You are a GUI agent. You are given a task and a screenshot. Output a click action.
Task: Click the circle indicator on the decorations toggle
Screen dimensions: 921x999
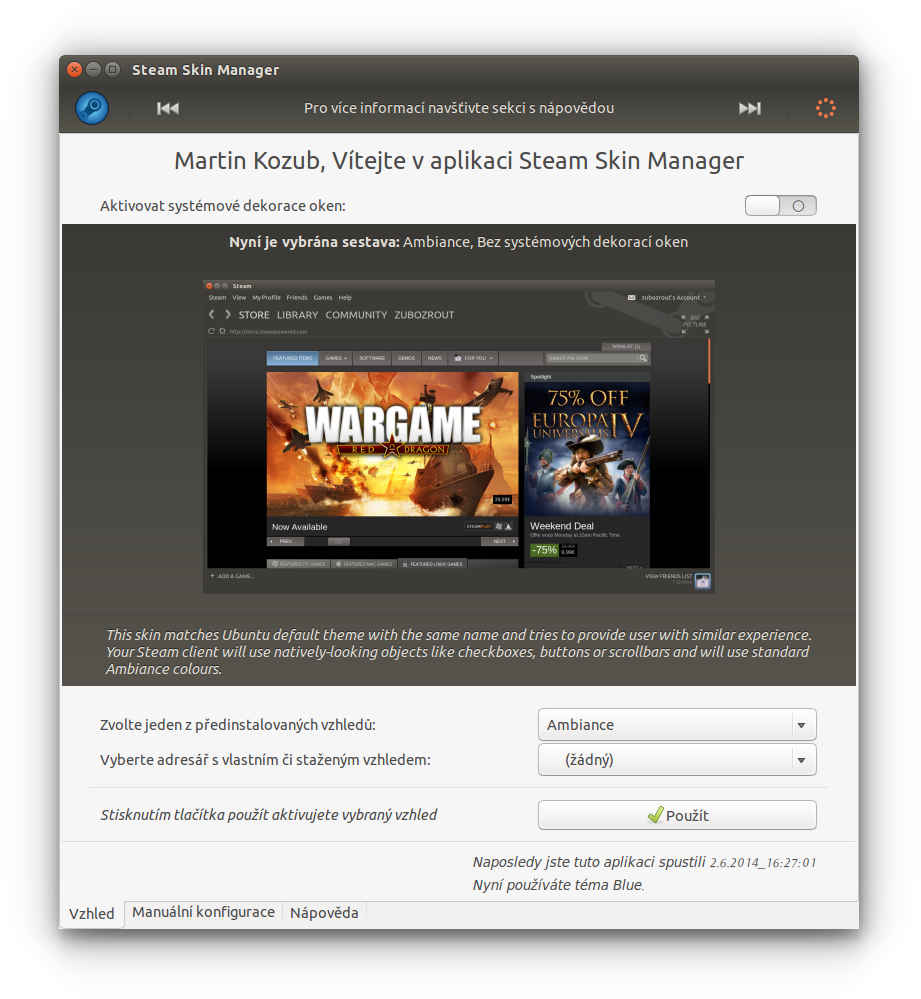(x=797, y=204)
